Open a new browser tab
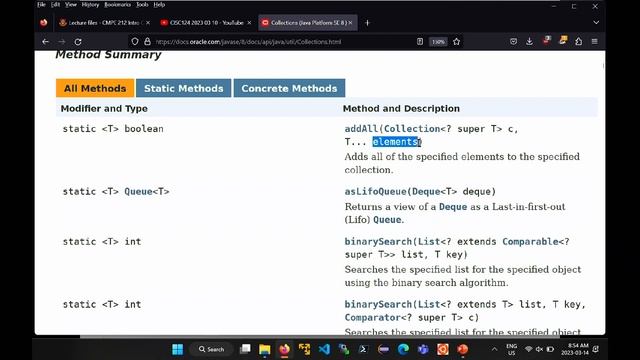The image size is (640, 360). coord(367,23)
